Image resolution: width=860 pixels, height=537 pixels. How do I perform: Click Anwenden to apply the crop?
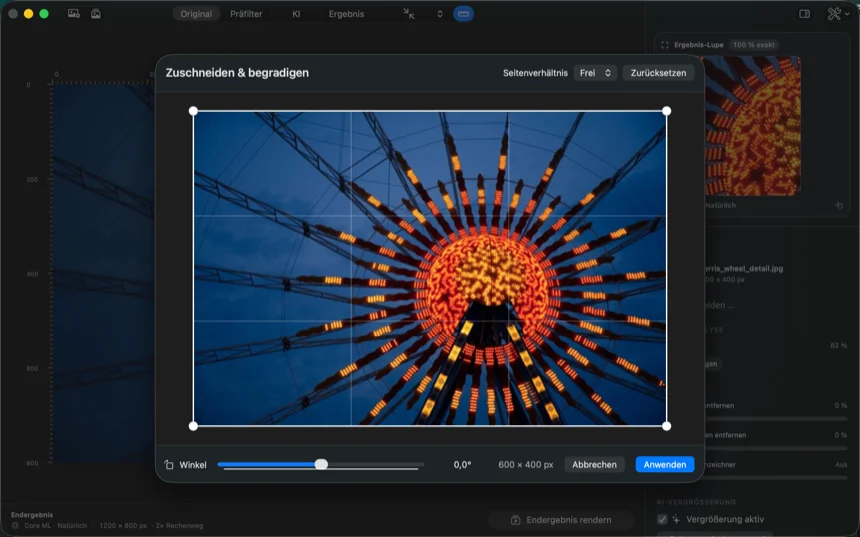tap(665, 465)
